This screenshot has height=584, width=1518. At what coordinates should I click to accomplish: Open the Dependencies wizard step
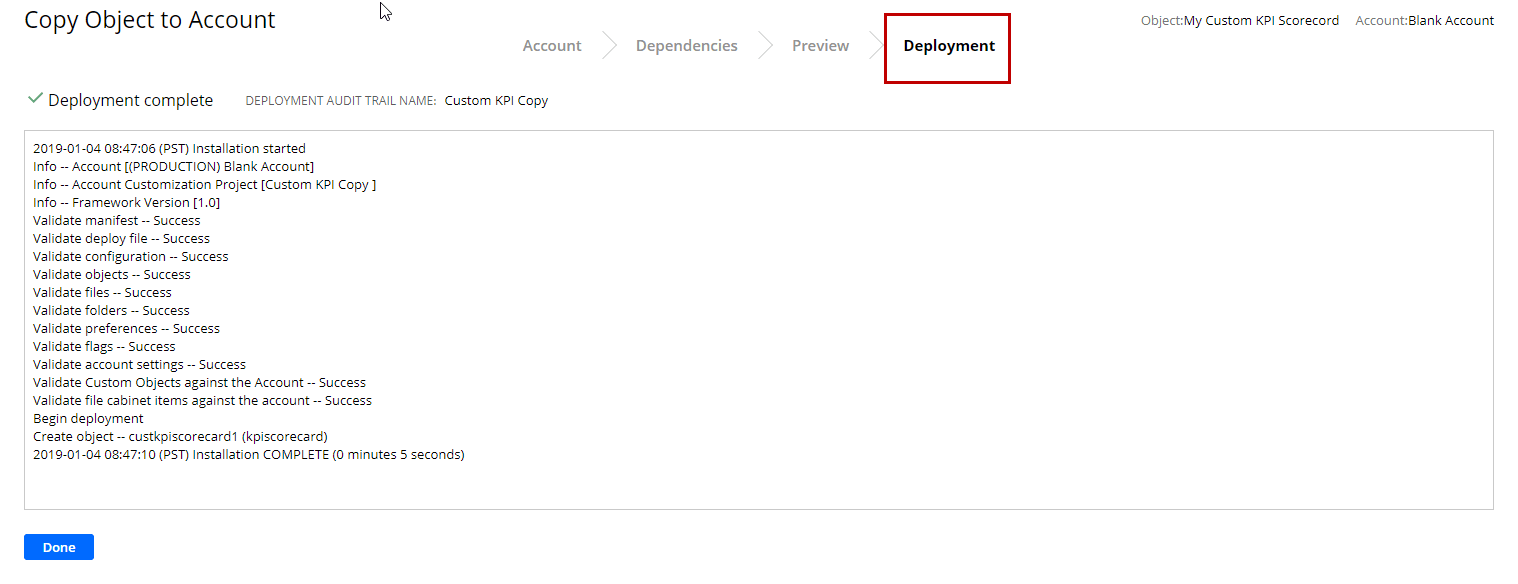(687, 46)
